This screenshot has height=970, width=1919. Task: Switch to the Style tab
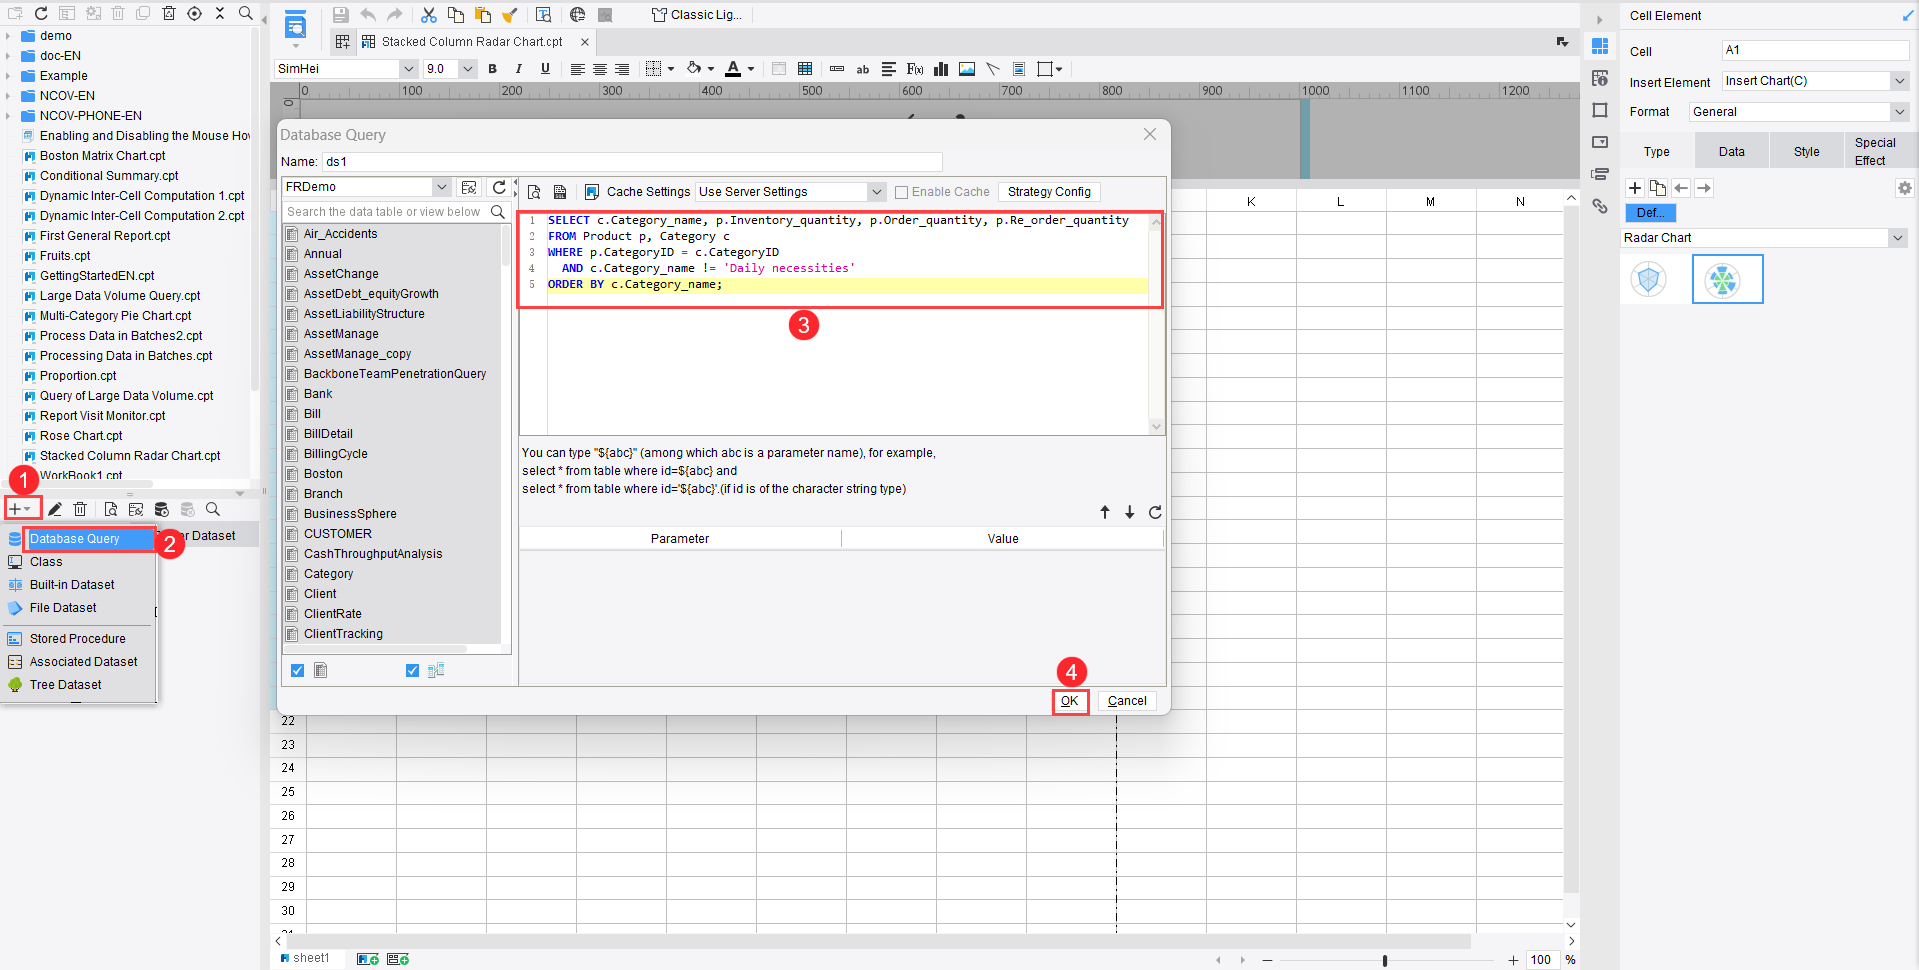coord(1806,152)
